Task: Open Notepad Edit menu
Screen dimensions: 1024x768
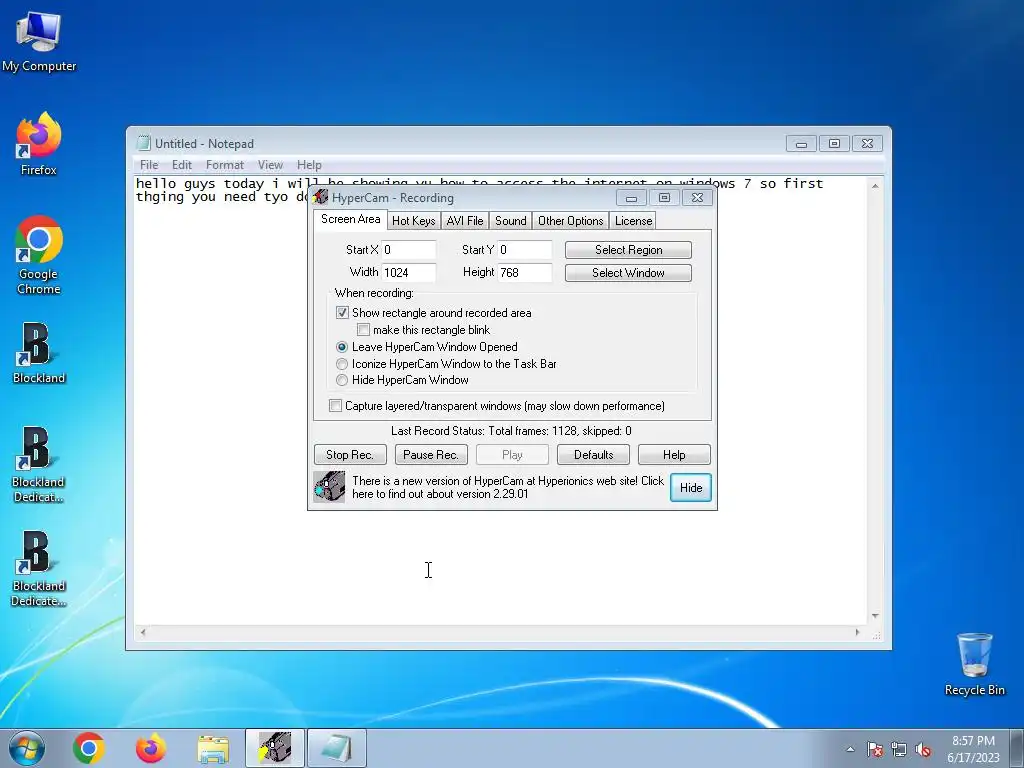Action: tap(182, 165)
